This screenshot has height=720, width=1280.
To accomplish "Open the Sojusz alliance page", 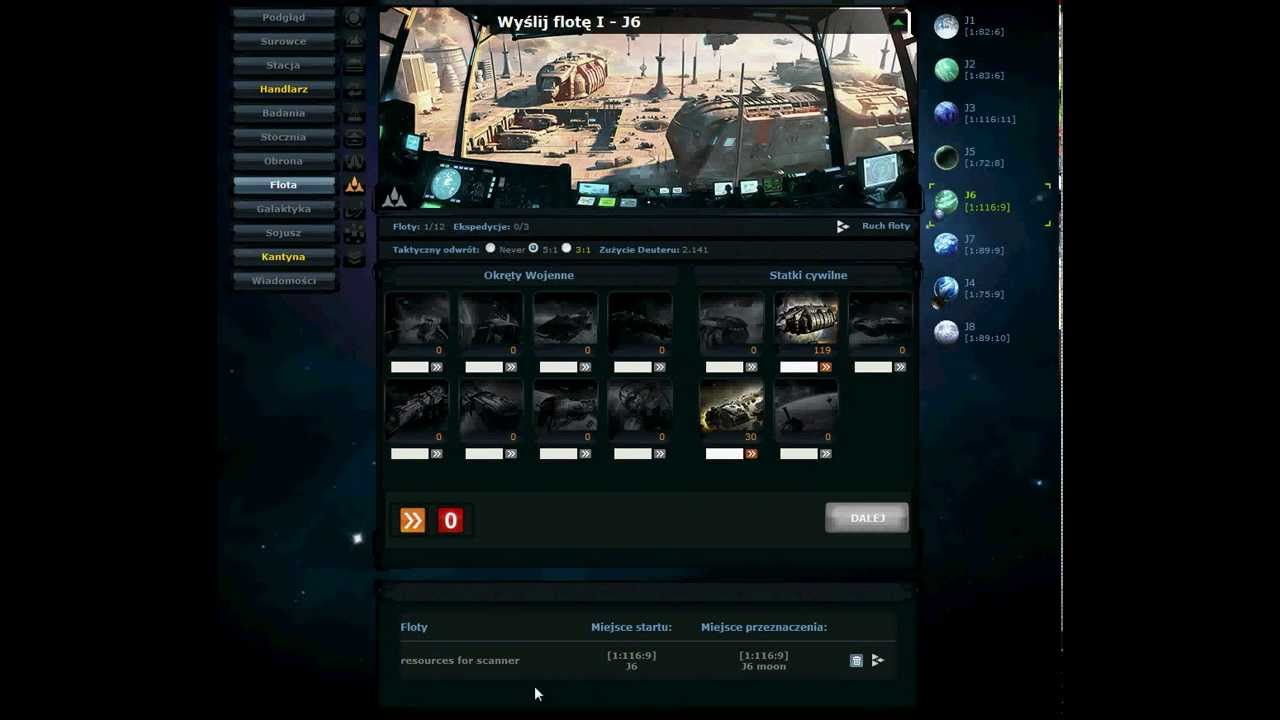I will coord(284,233).
